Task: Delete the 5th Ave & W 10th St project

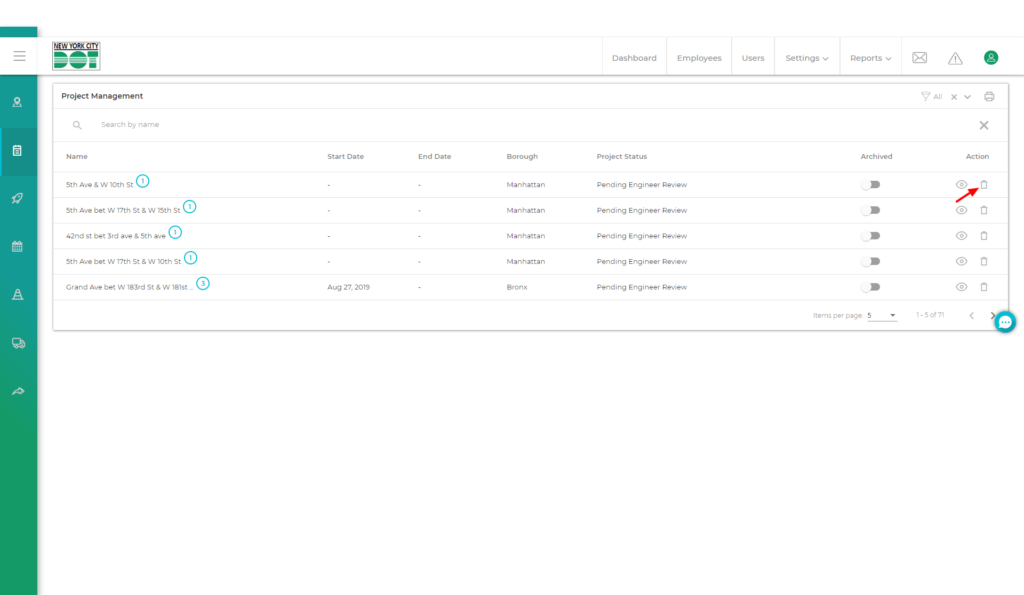Action: (983, 185)
